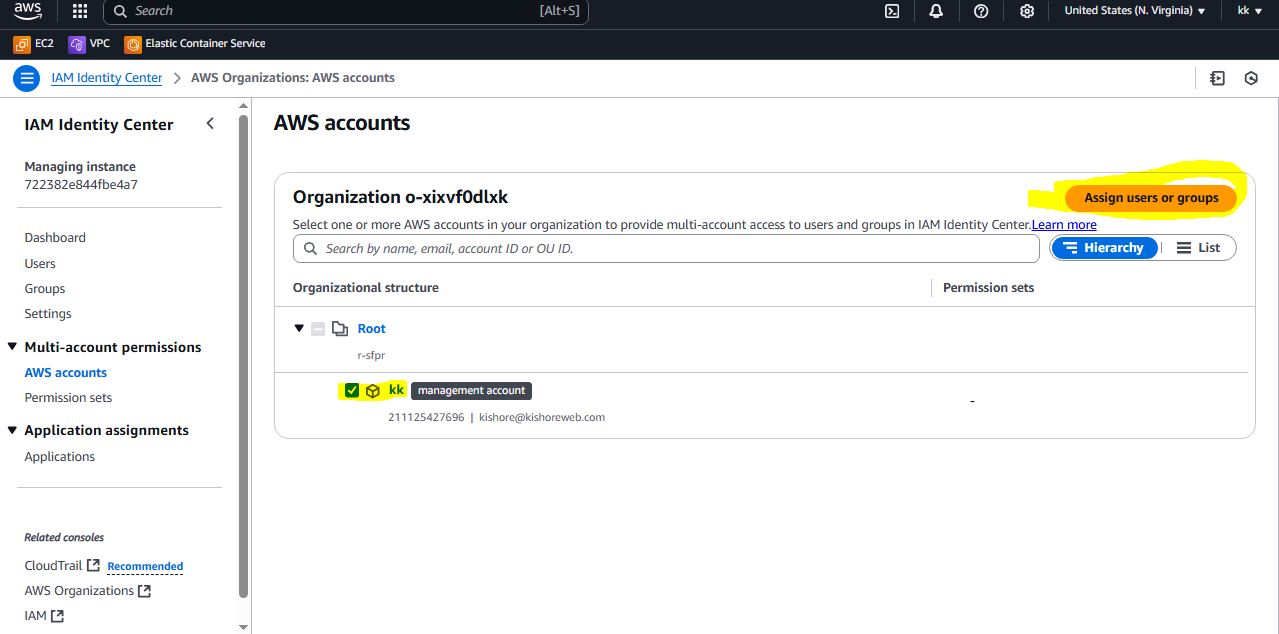Click Assign users or groups button
This screenshot has width=1279, height=634.
[x=1151, y=198]
